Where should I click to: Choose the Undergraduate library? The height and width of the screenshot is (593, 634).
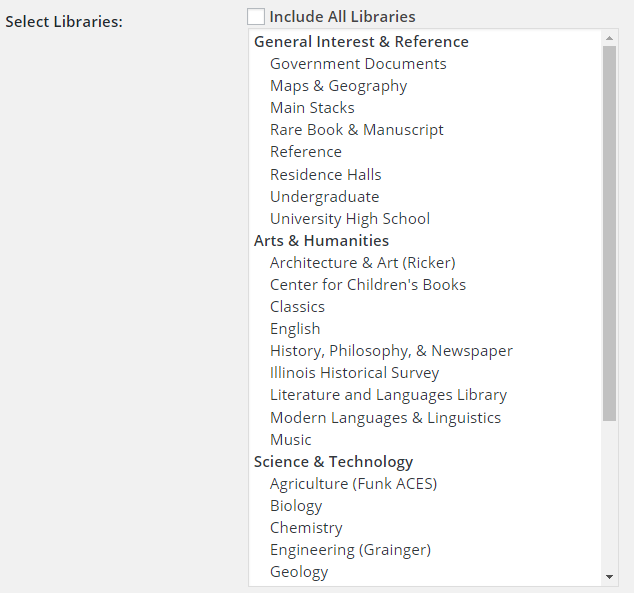pos(324,197)
